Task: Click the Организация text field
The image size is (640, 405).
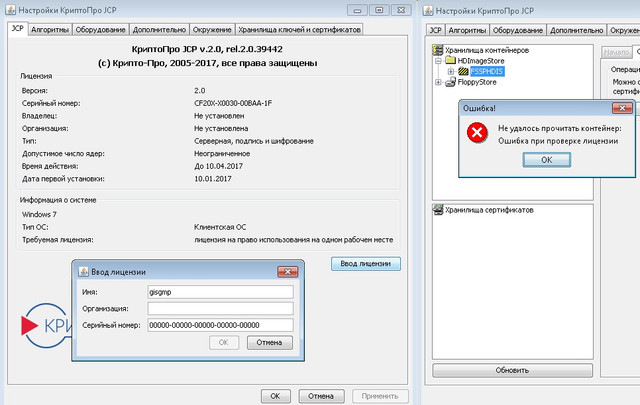Action: click(x=218, y=308)
